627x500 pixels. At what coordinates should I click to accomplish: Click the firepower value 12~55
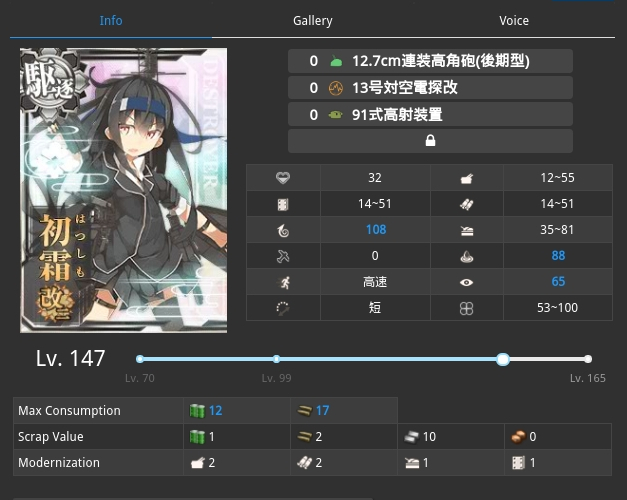click(x=557, y=178)
